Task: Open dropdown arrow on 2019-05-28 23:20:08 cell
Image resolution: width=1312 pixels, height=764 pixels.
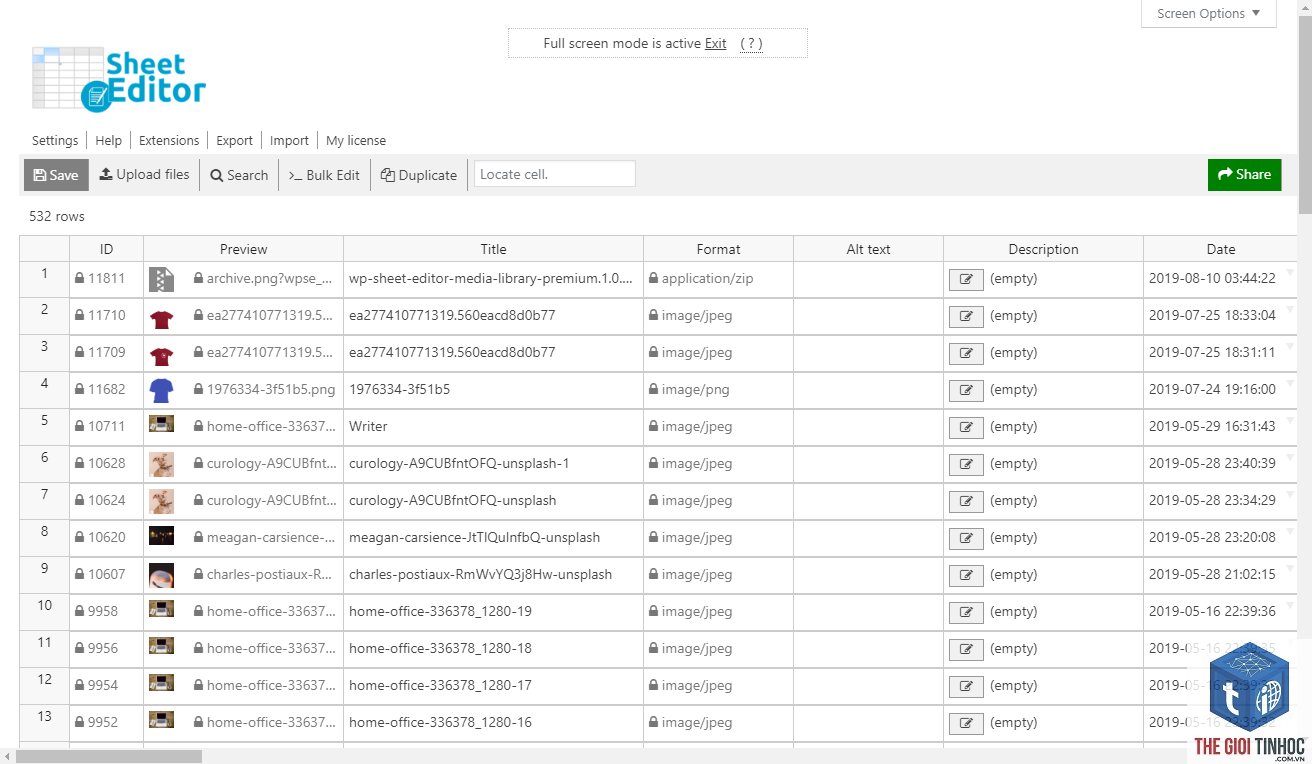Action: (1290, 531)
